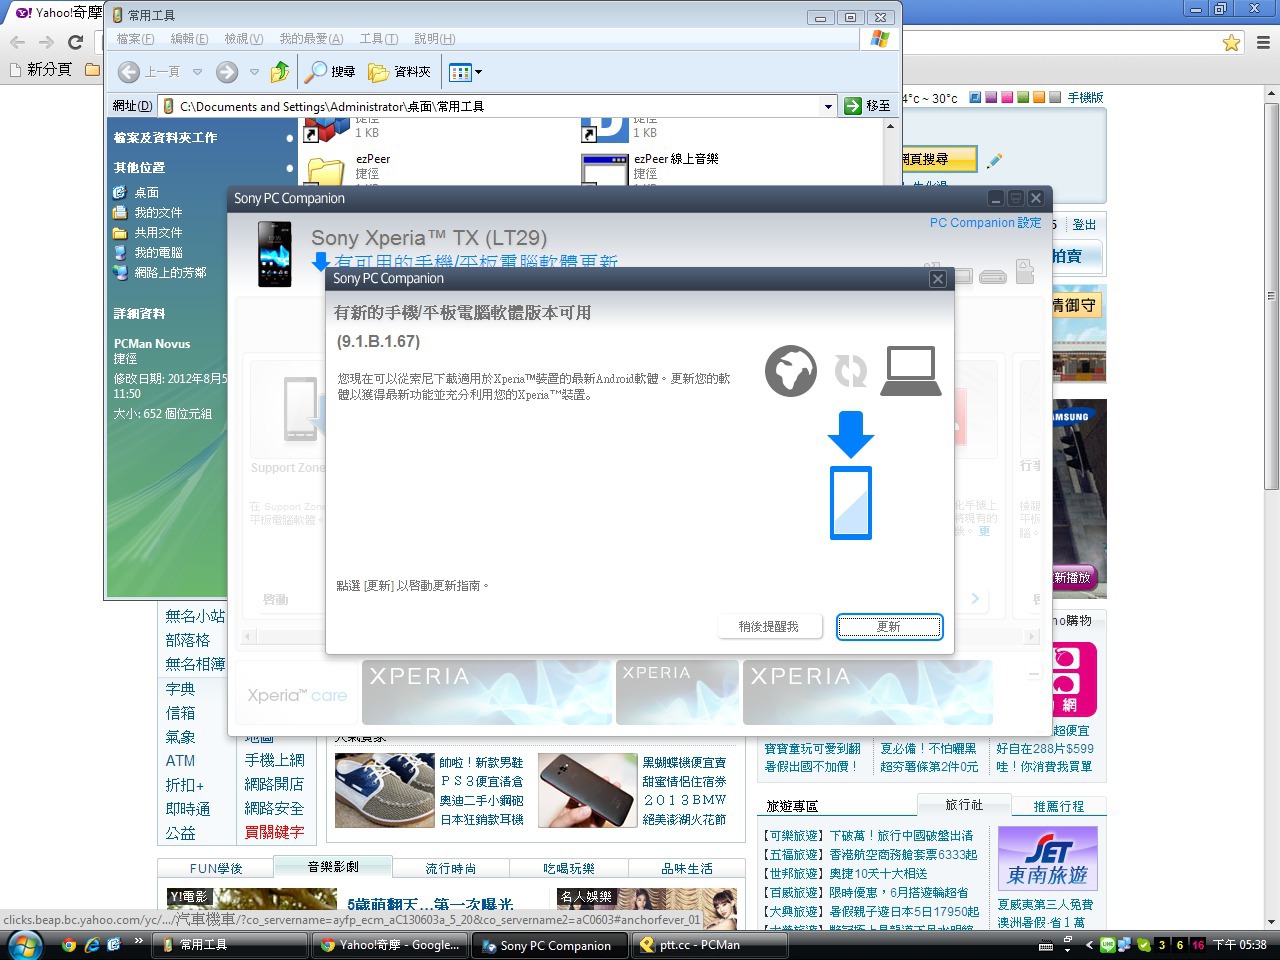Viewport: 1280px width, 960px height.
Task: Open Chrome's main menu icon
Action: coord(1263,42)
